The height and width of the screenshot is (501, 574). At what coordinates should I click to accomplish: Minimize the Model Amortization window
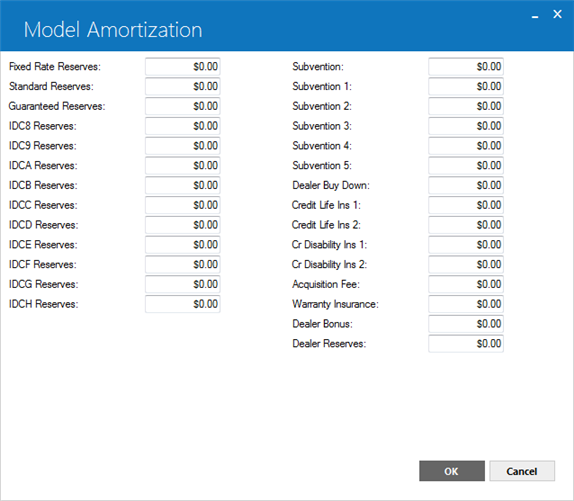(x=535, y=15)
